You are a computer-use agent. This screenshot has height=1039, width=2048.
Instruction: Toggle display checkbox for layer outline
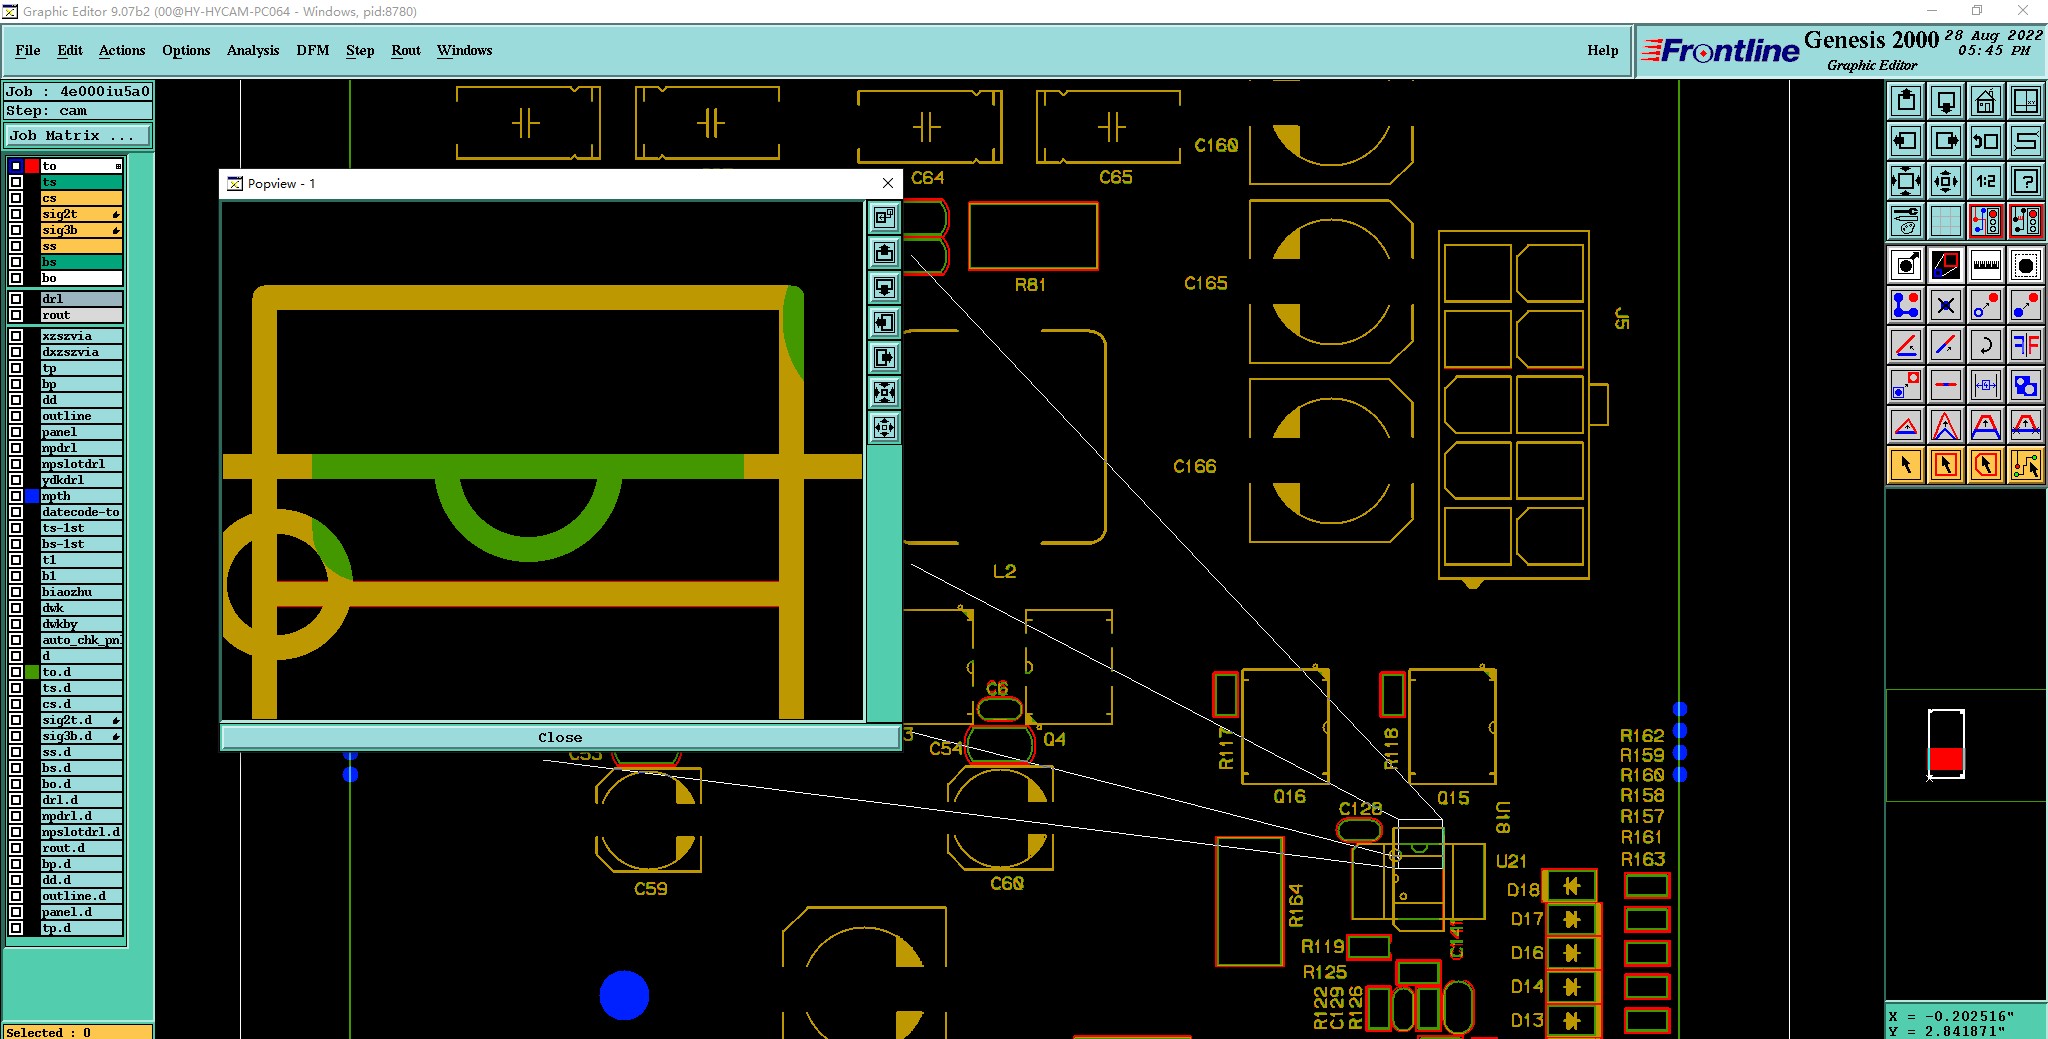coord(16,416)
